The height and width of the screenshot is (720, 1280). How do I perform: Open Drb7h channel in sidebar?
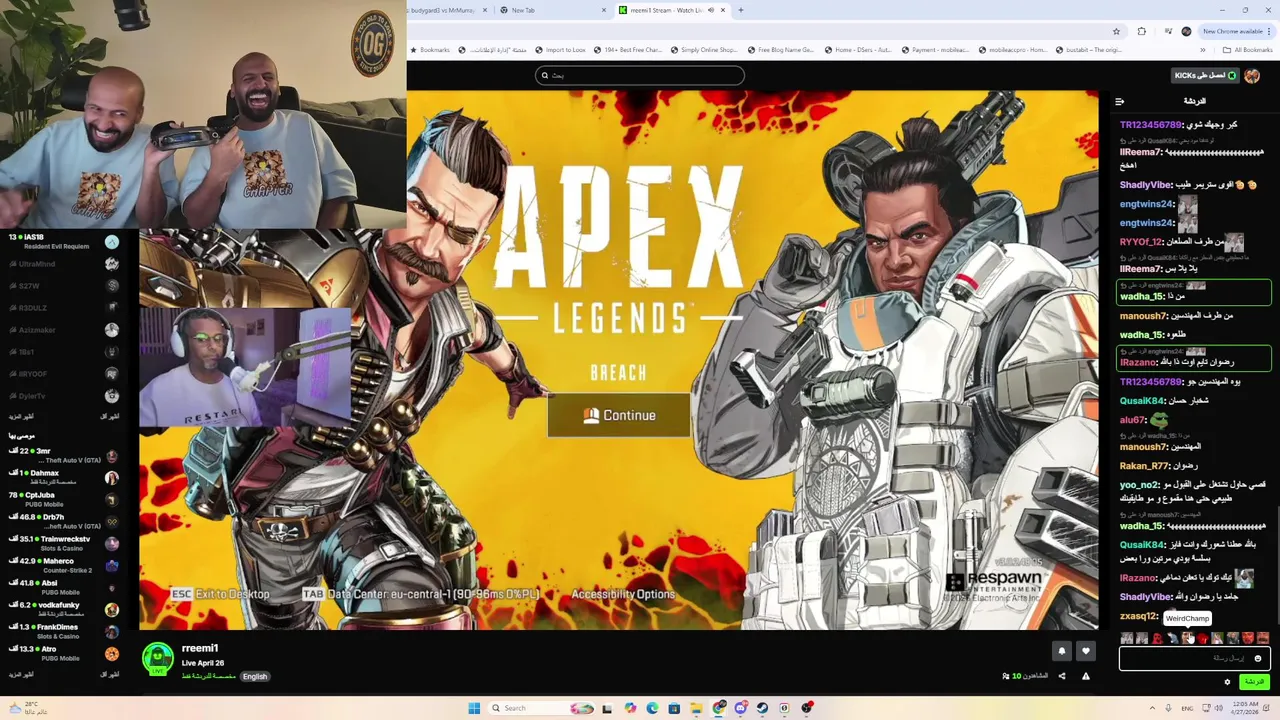[x=63, y=522]
